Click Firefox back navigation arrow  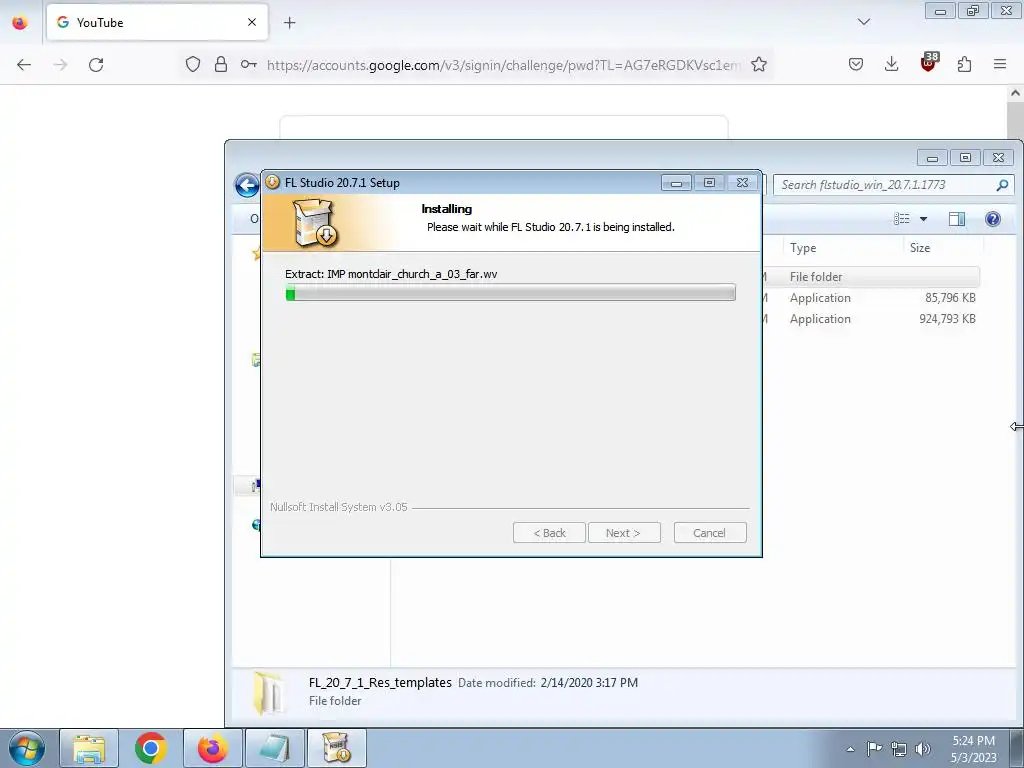[24, 65]
